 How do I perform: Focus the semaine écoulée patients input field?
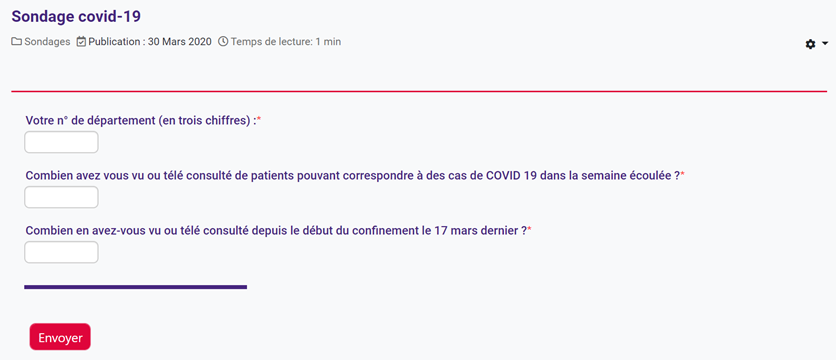tap(61, 197)
